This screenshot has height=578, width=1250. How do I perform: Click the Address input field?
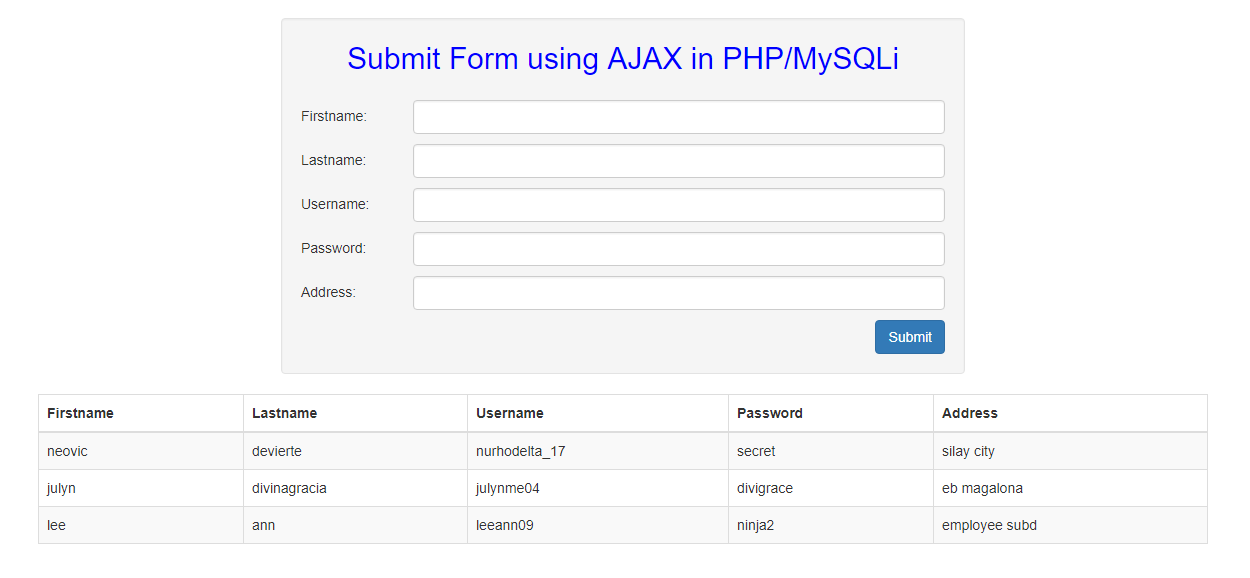678,293
